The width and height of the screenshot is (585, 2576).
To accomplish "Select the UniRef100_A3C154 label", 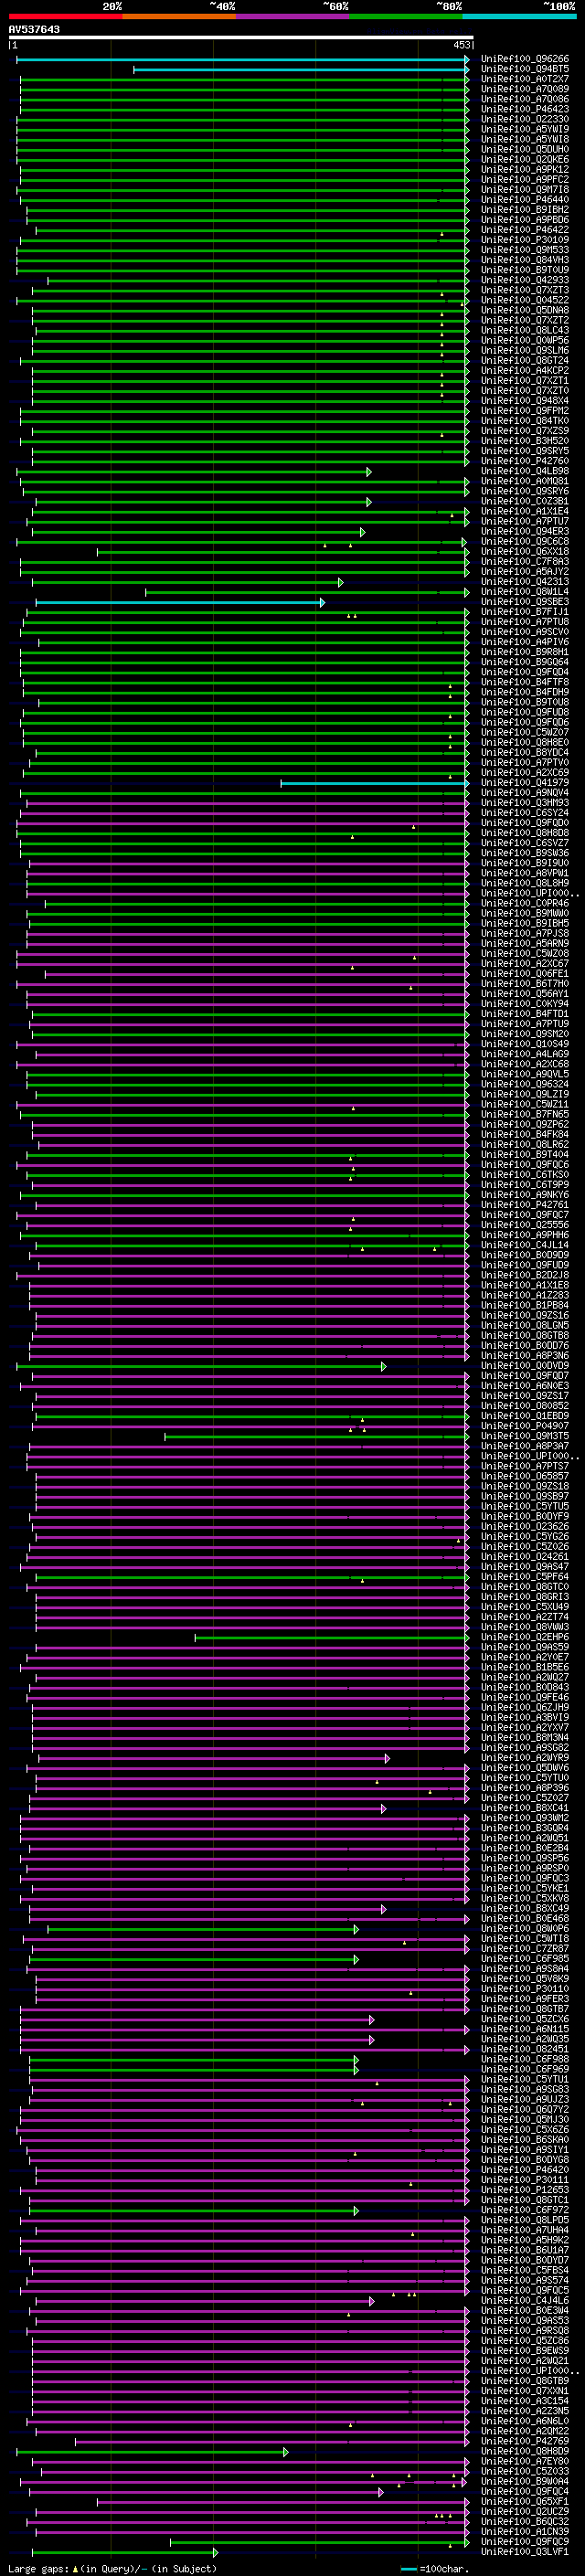I will [x=525, y=2401].
